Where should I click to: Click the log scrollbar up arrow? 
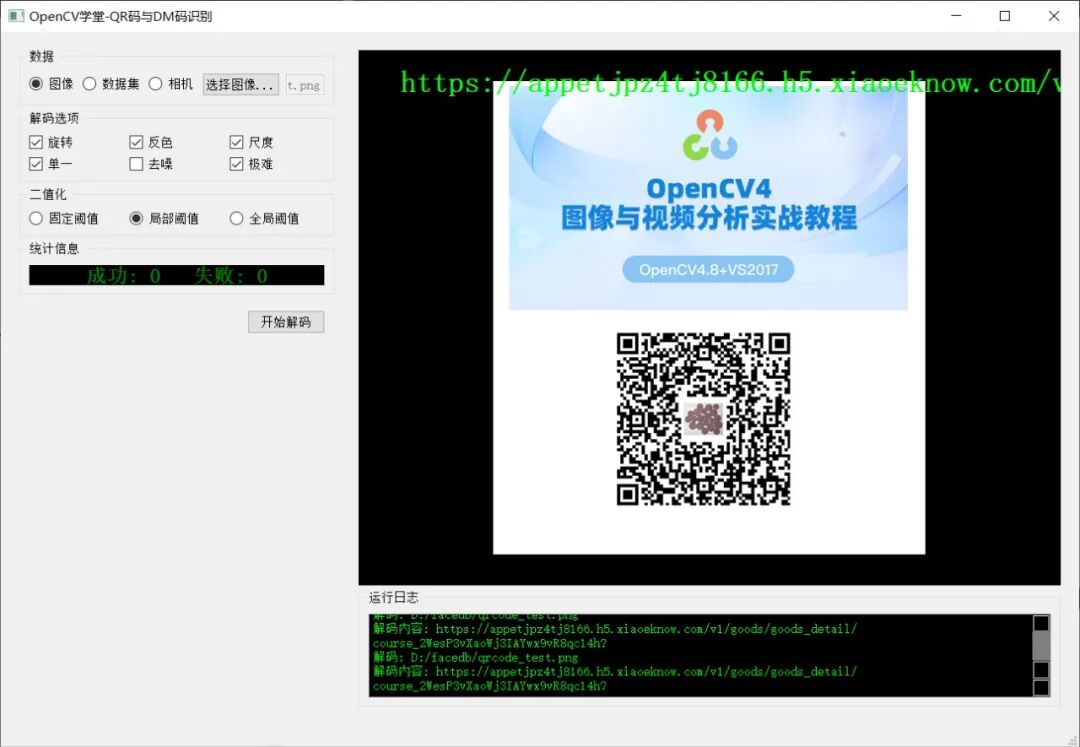click(x=1041, y=623)
